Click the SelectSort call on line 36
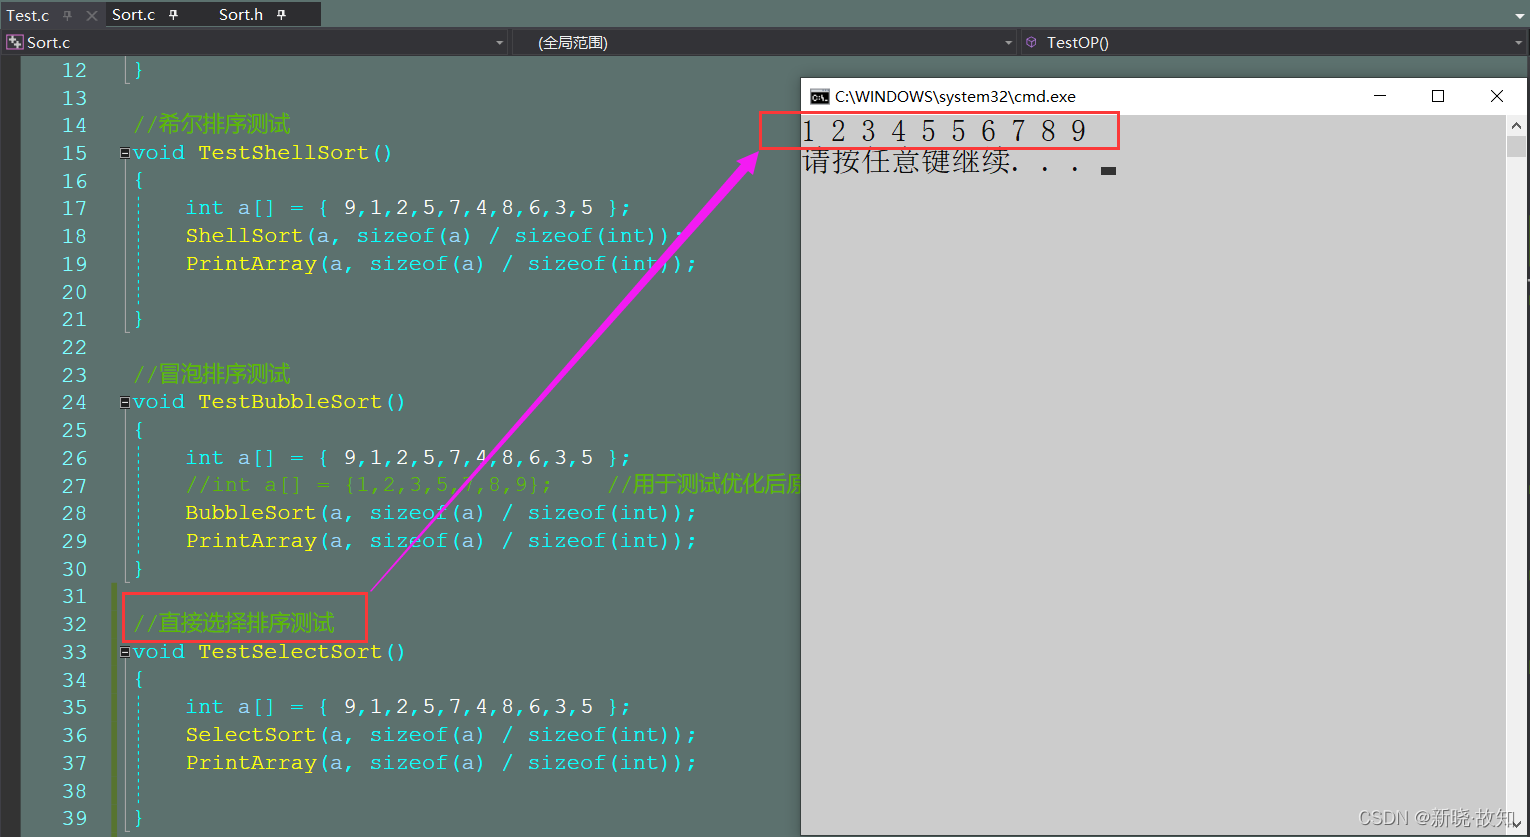Viewport: 1530px width, 837px height. [x=250, y=735]
